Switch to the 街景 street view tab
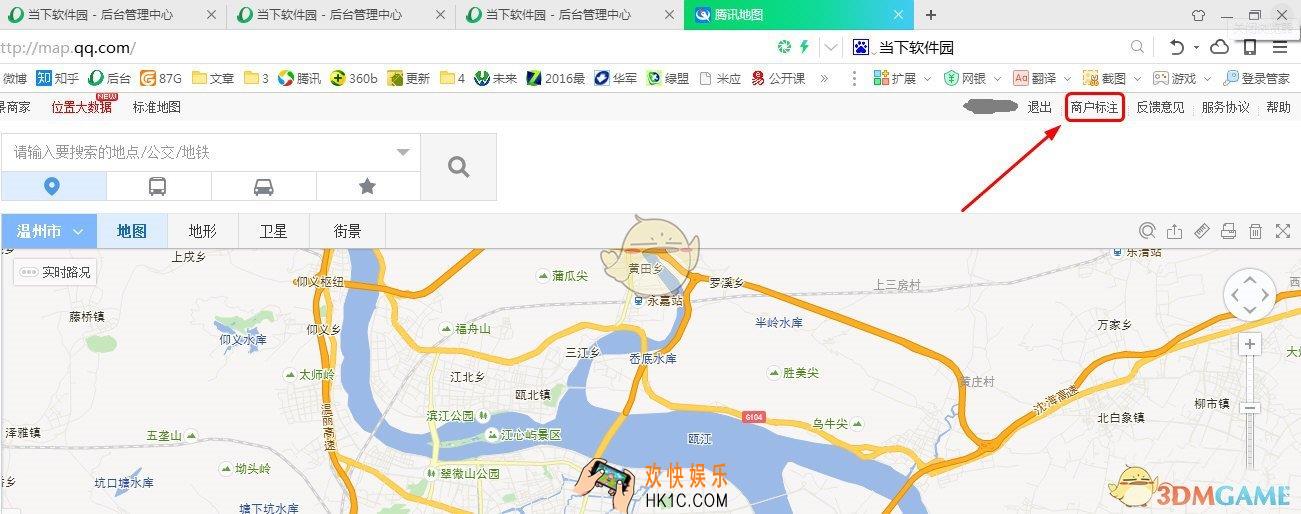The width and height of the screenshot is (1301, 514). coord(347,231)
